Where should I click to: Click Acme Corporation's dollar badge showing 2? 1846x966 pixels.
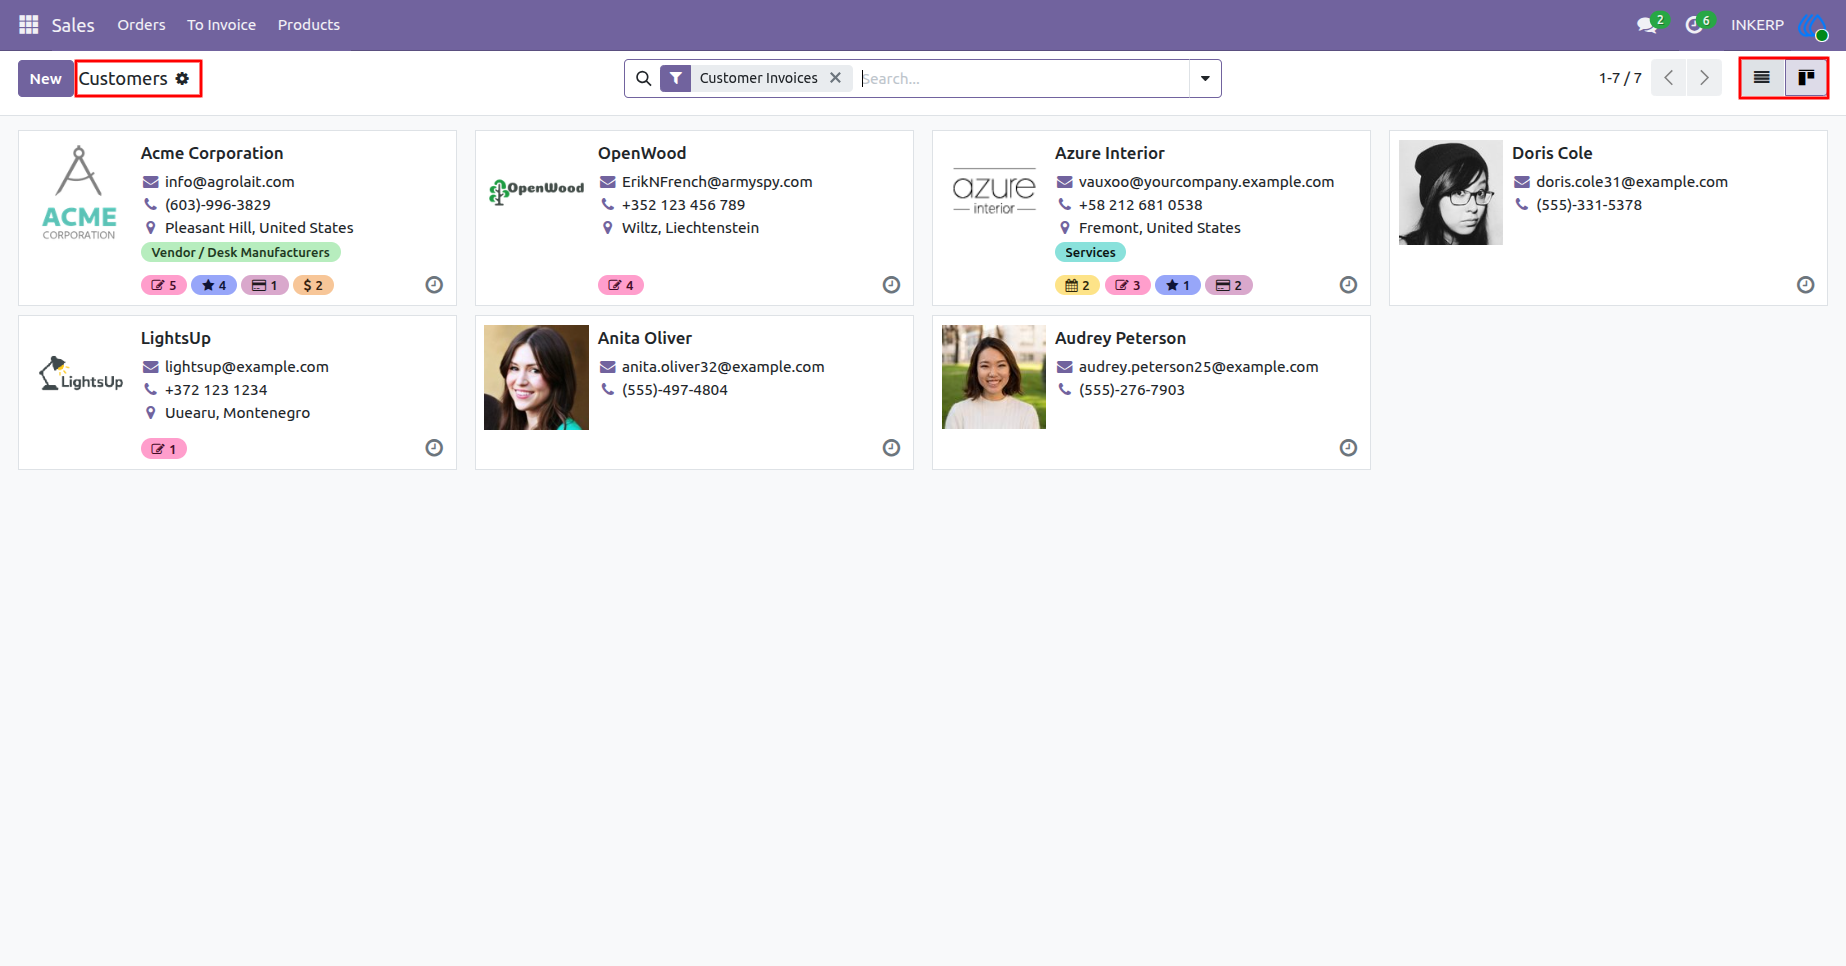313,285
